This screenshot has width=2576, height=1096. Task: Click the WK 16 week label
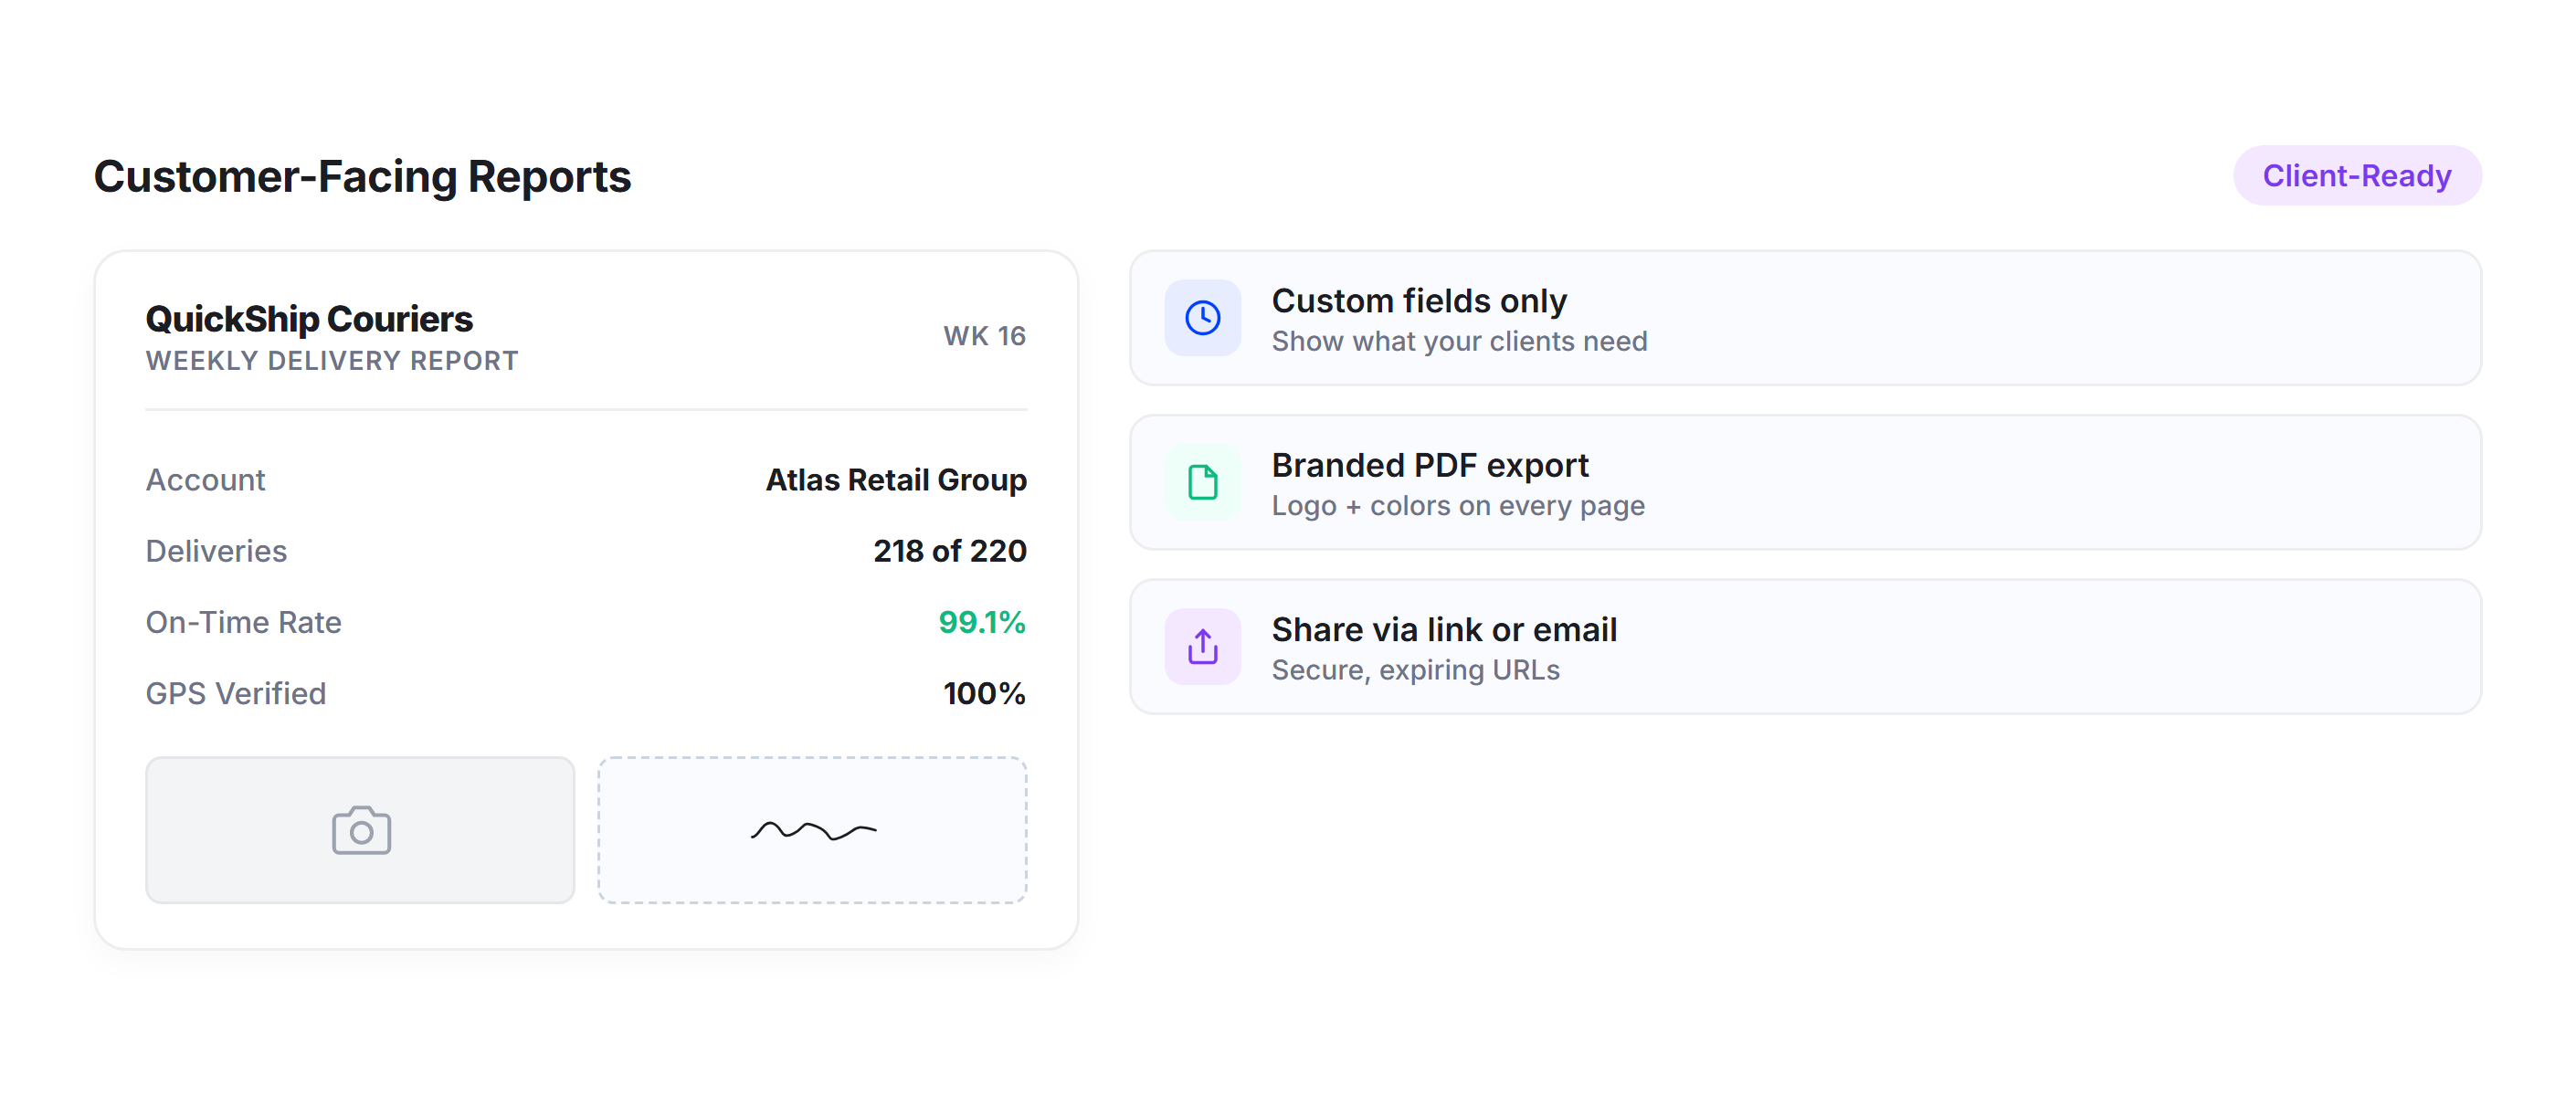984,336
